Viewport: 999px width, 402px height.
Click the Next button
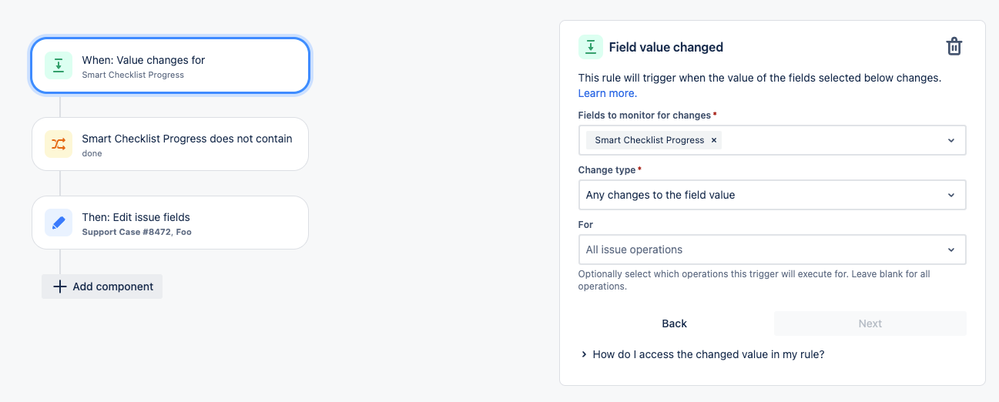(870, 323)
